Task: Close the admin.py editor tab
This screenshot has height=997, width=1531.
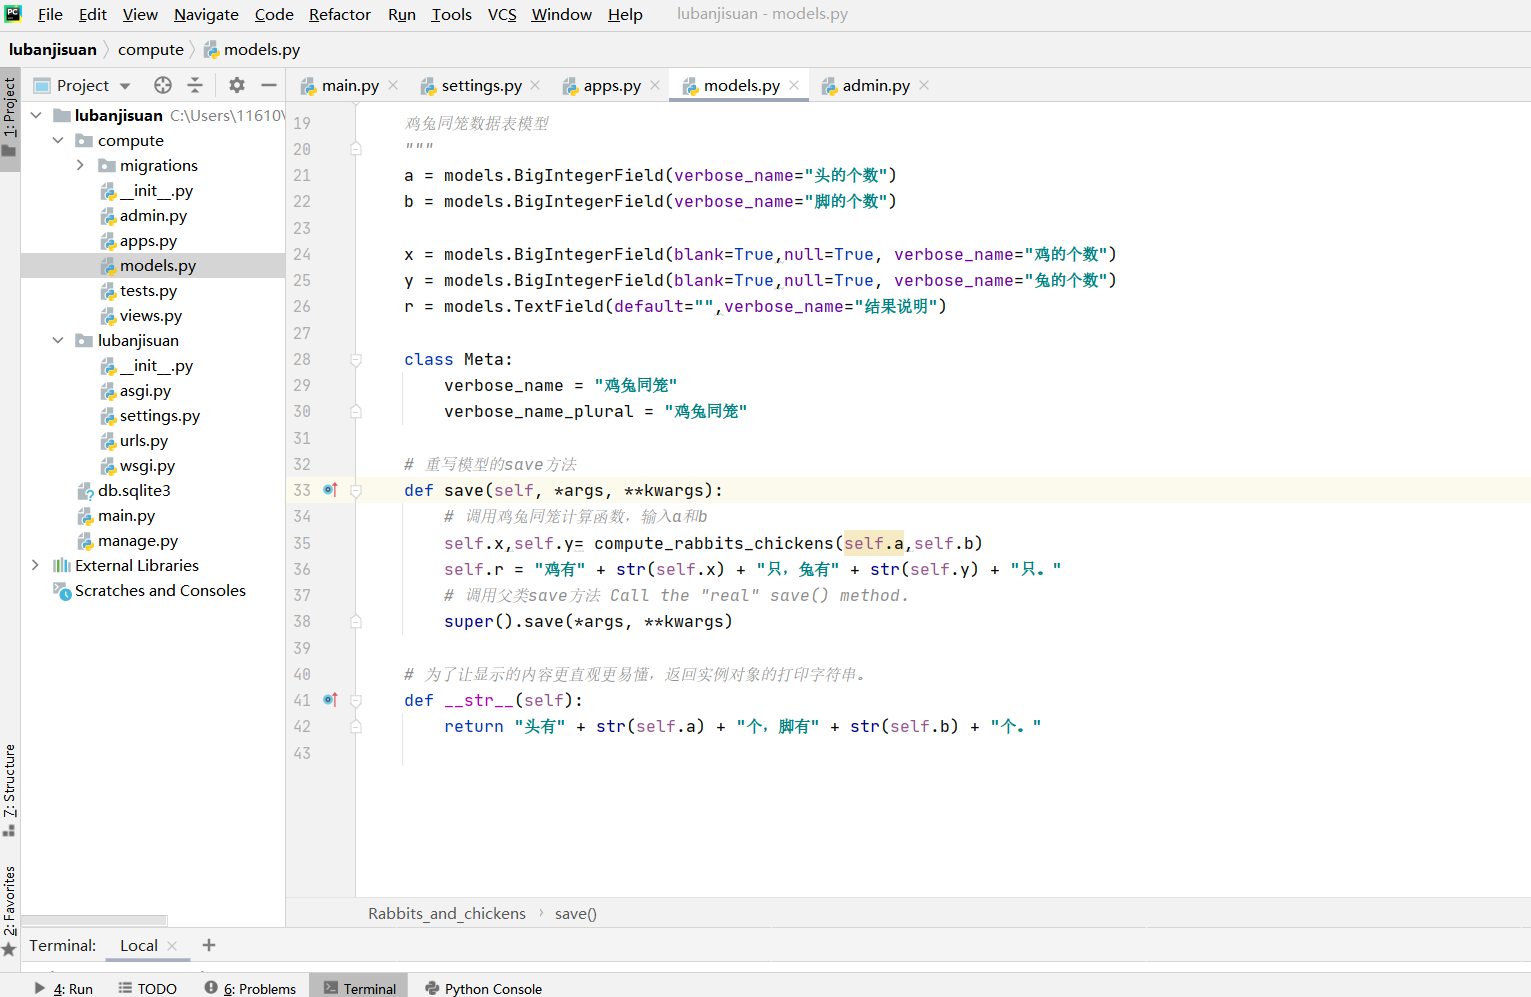Action: pyautogui.click(x=924, y=85)
